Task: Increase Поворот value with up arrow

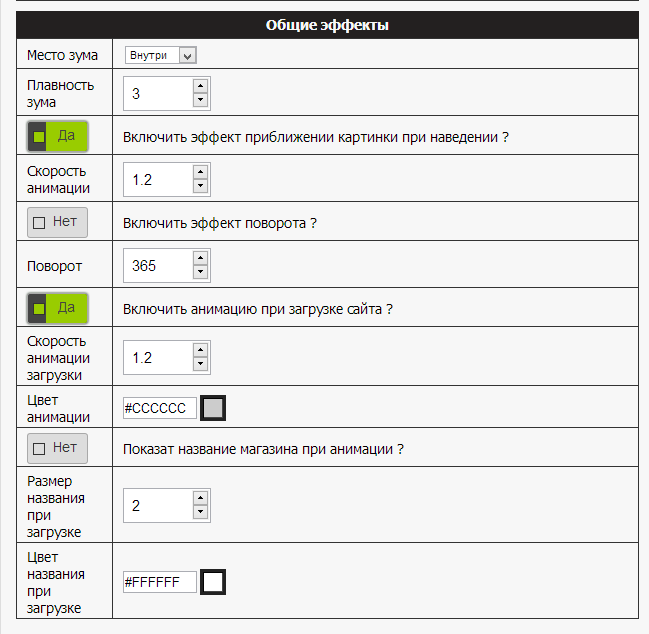Action: coord(200,258)
